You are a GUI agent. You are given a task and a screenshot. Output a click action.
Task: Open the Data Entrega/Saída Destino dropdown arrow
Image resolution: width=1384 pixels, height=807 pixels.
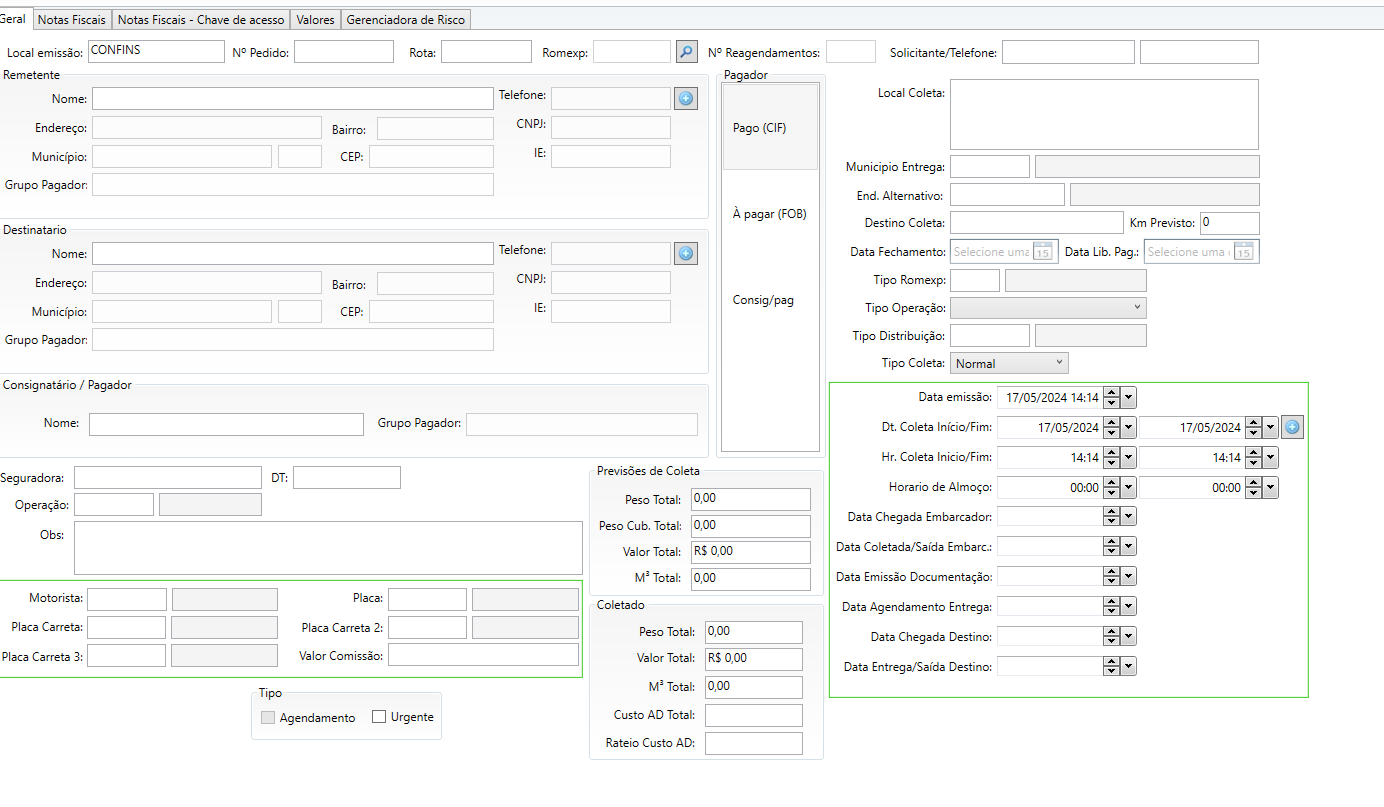pos(1128,666)
